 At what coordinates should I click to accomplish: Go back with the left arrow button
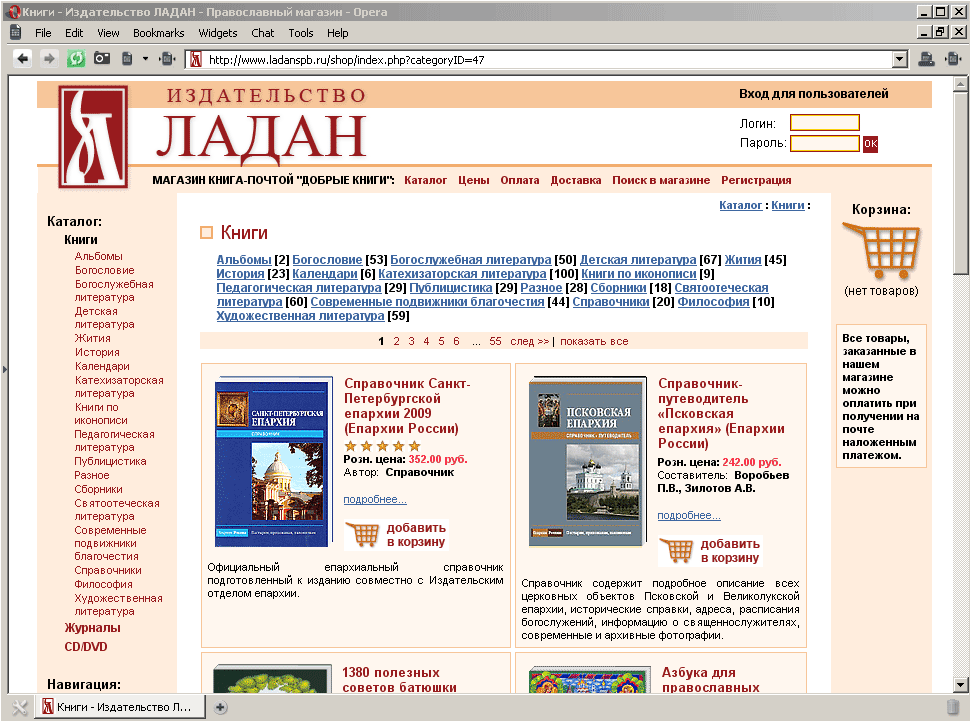tap(23, 59)
